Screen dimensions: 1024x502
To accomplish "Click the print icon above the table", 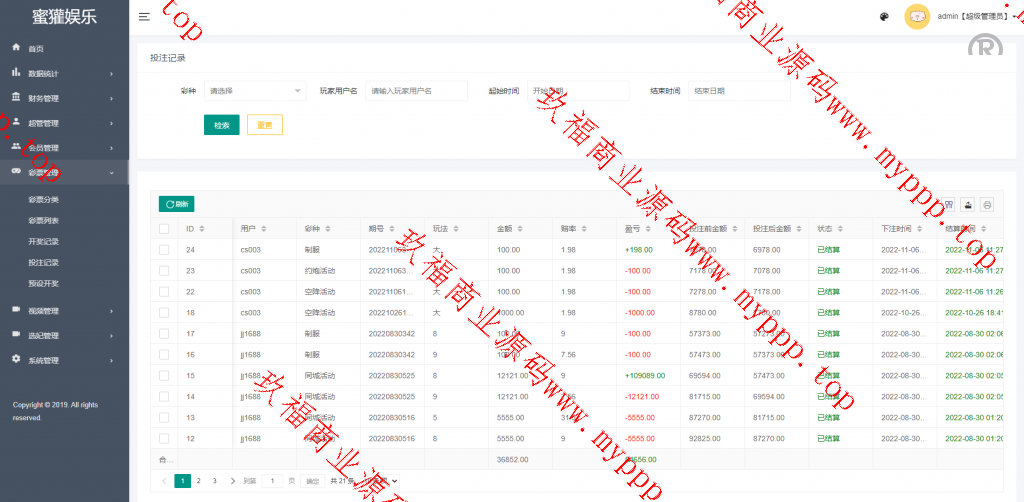I will (x=987, y=204).
